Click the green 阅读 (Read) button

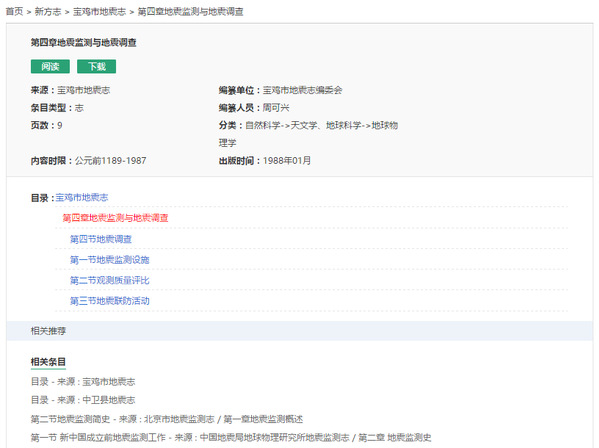(50, 66)
